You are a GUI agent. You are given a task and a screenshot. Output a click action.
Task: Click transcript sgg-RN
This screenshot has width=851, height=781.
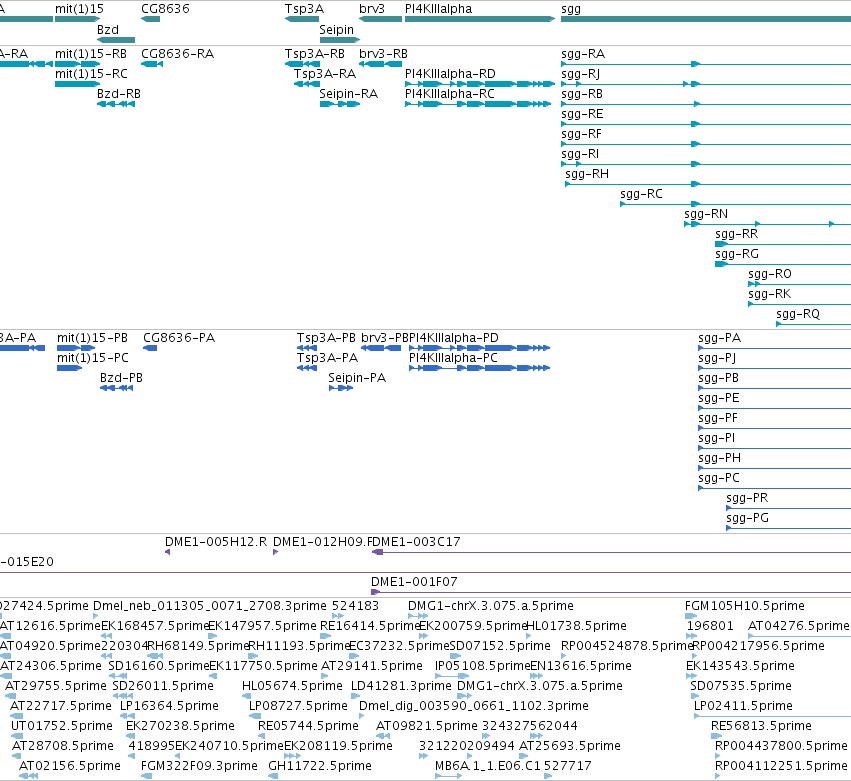click(x=767, y=224)
